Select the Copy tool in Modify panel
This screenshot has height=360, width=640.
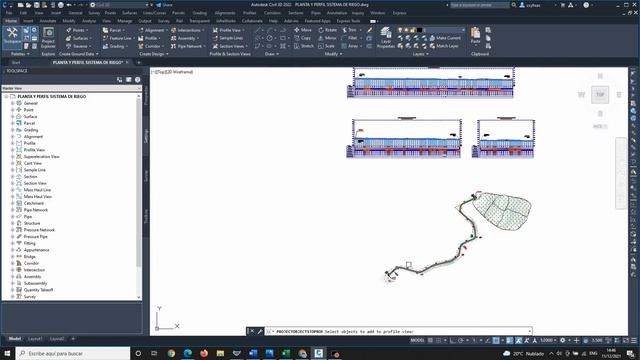[x=302, y=38]
